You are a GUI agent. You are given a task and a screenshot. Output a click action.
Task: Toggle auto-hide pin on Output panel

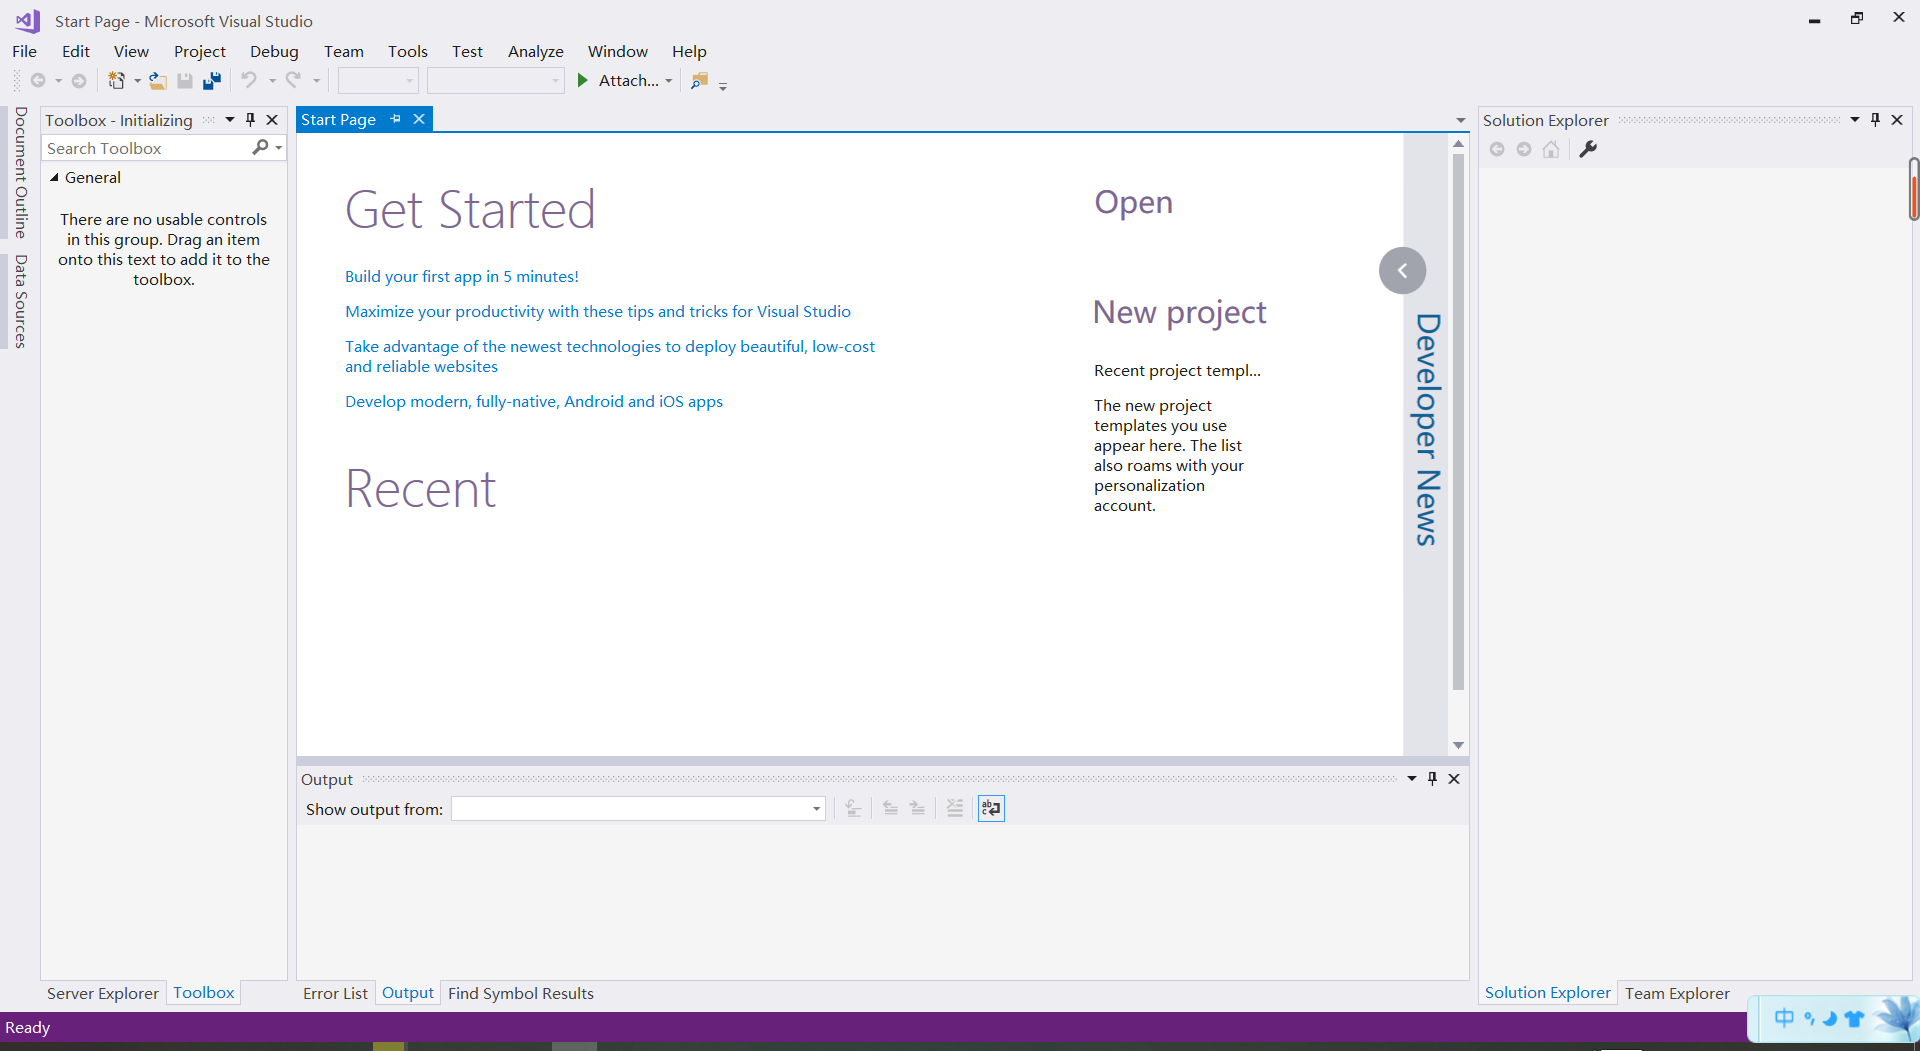(1432, 778)
